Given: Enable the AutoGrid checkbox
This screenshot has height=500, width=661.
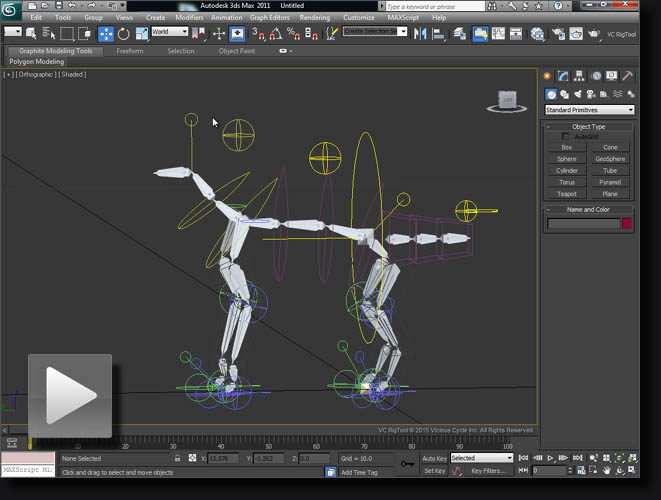Looking at the screenshot, I should pos(566,136).
